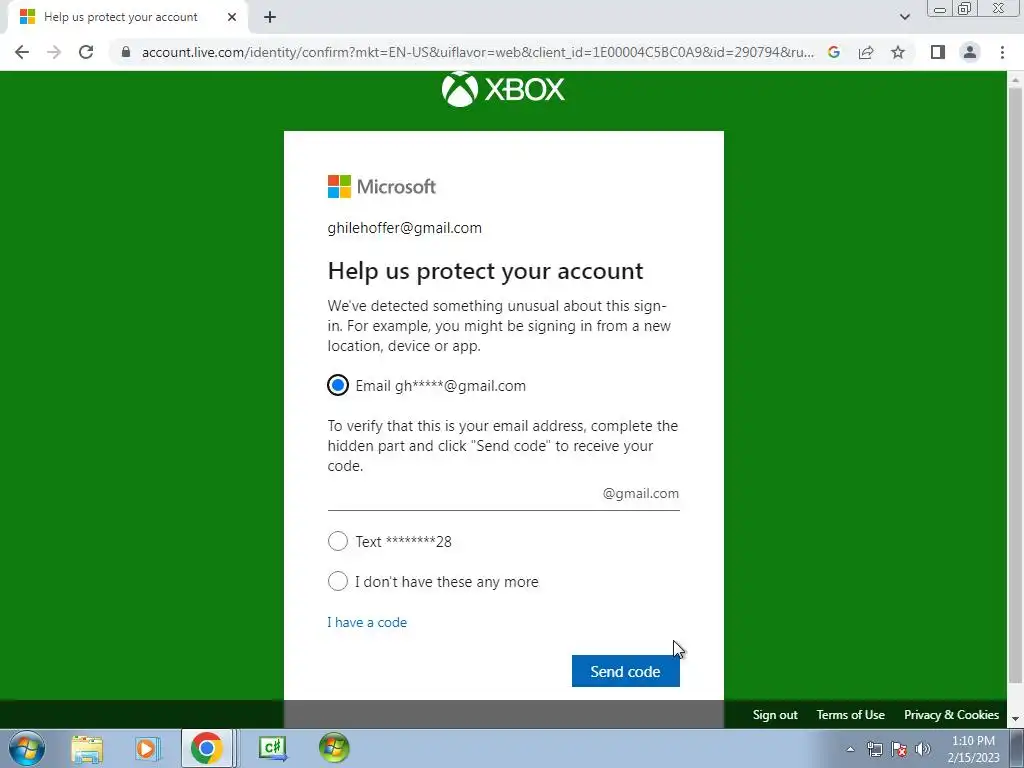1024x768 pixels.
Task: Click the padlock site info icon
Action: (x=126, y=52)
